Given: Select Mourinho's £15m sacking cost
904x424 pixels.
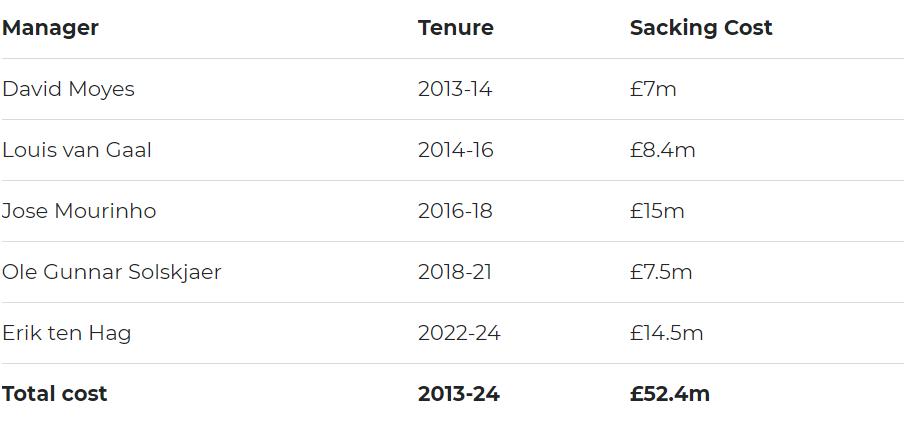Looking at the screenshot, I should click(x=657, y=211).
